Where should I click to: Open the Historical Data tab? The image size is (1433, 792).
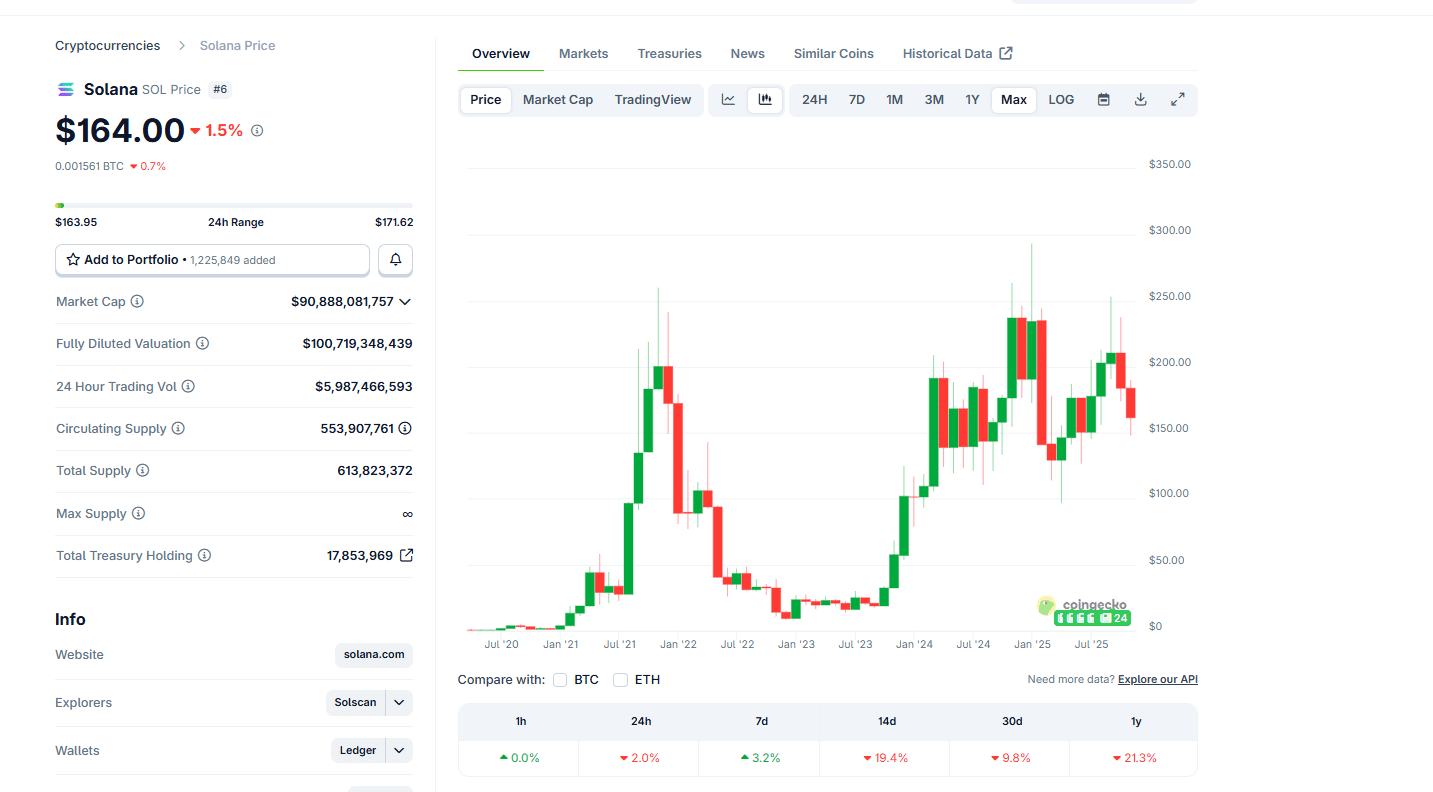947,53
